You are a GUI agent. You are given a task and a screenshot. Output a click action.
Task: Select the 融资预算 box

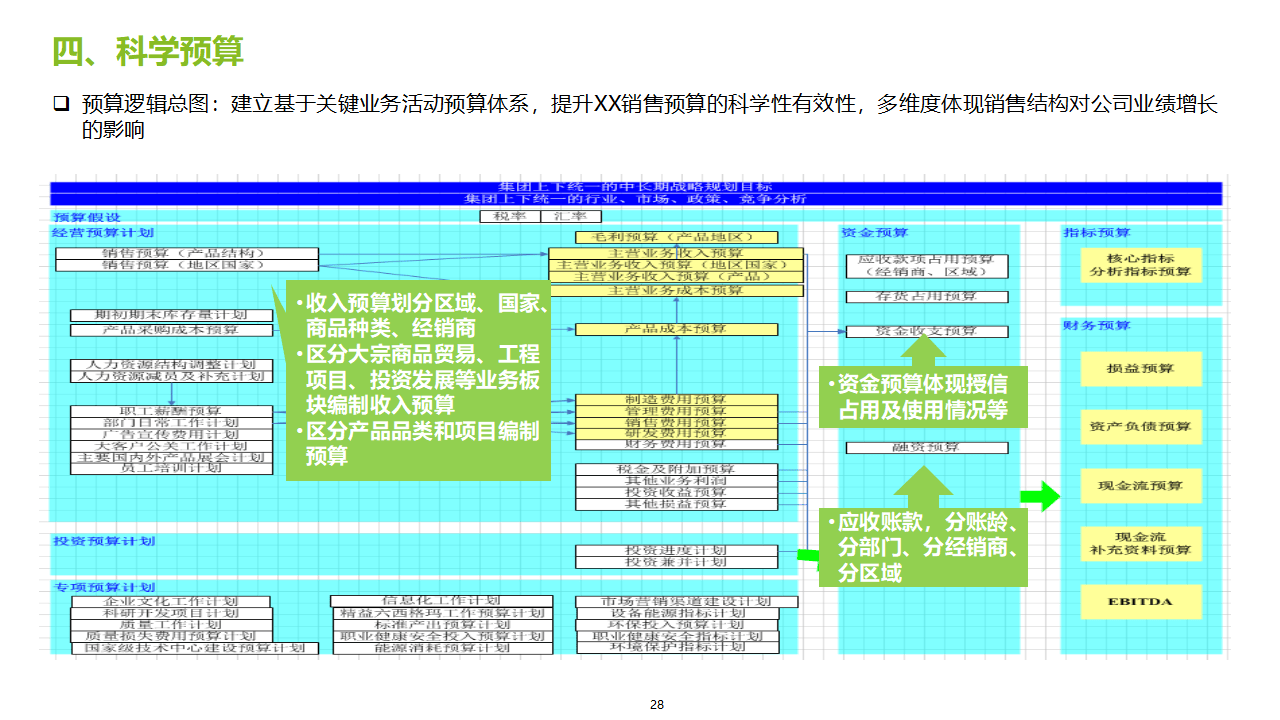pos(927,448)
